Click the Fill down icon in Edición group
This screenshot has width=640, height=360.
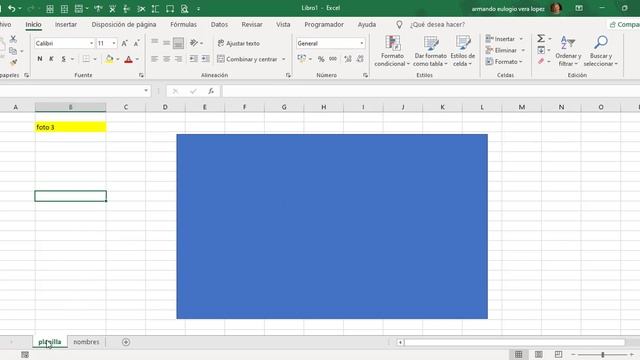541,50
